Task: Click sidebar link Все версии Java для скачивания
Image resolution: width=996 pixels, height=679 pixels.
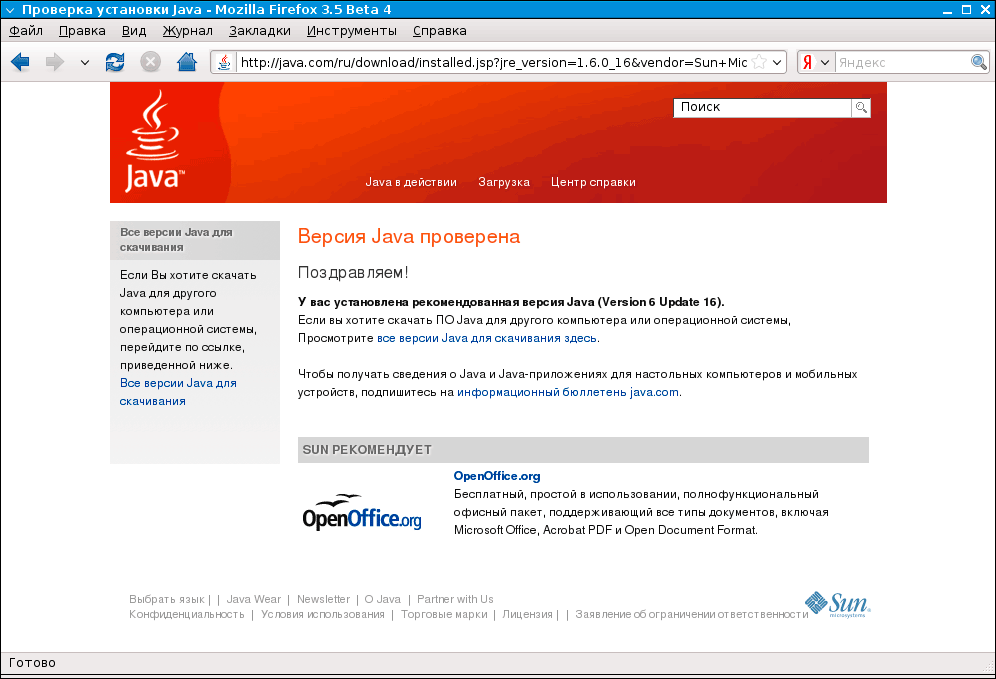Action: (178, 392)
